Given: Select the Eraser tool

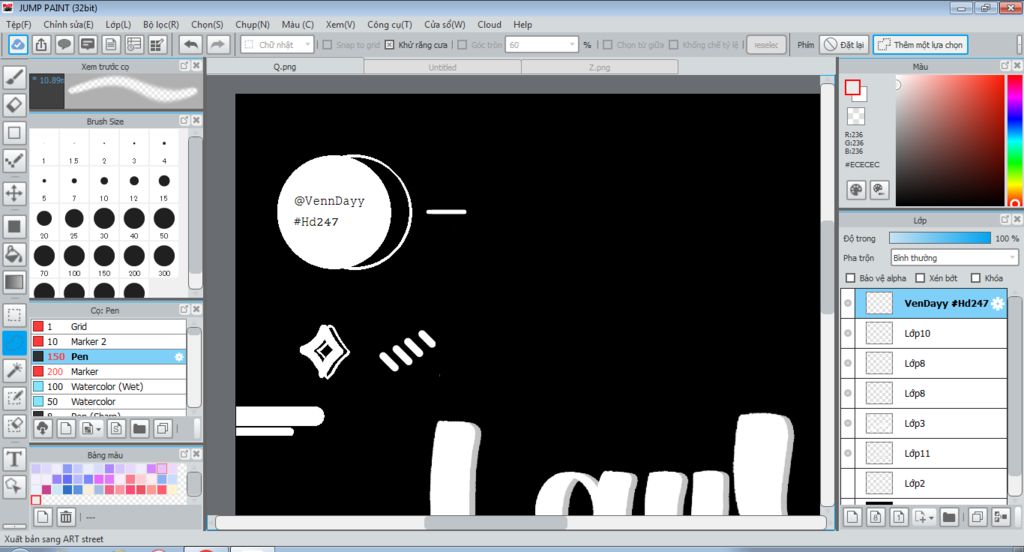Looking at the screenshot, I should tap(14, 105).
